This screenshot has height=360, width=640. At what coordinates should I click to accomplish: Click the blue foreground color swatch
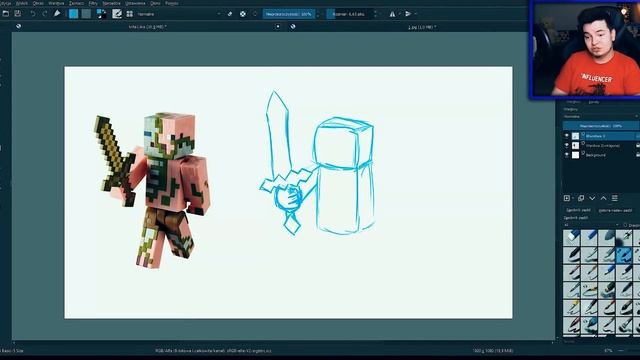(x=73, y=14)
